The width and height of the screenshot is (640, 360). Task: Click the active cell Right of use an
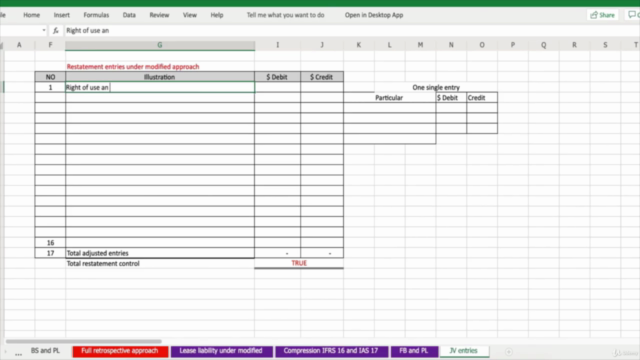[160, 87]
